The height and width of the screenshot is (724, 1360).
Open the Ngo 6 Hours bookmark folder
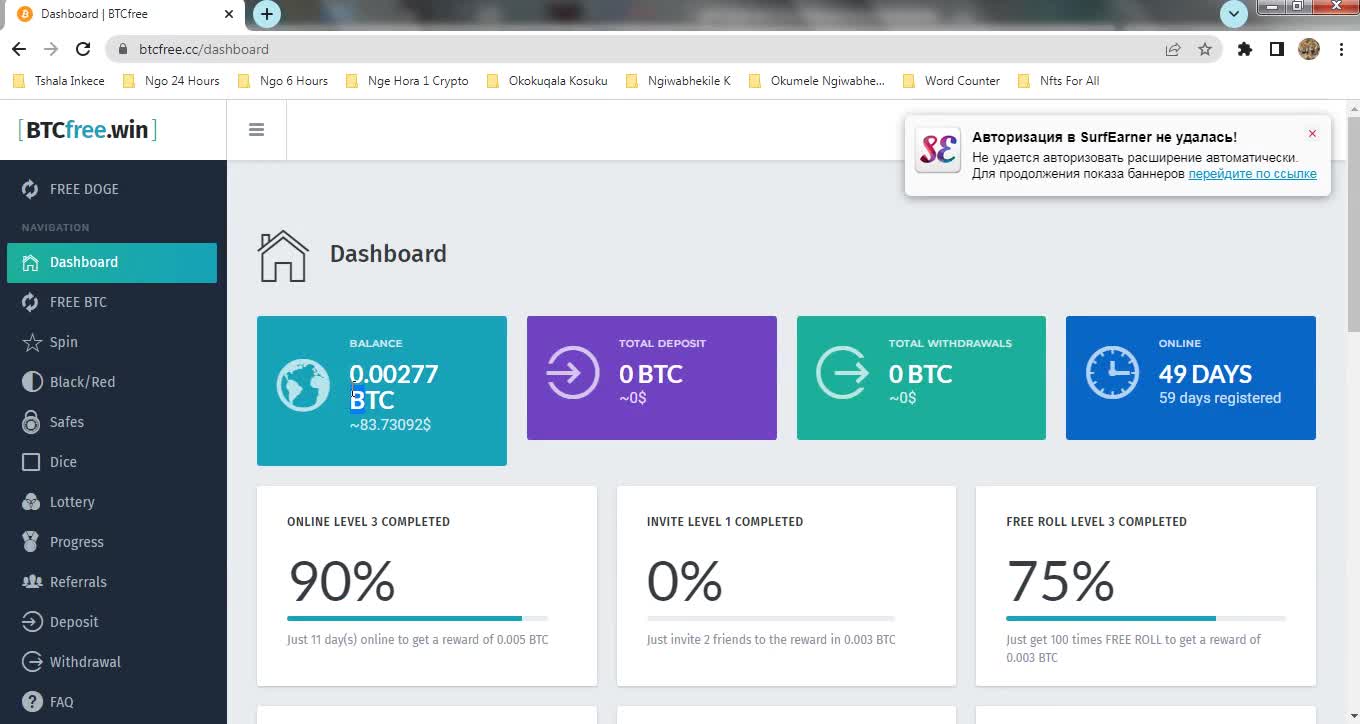(x=283, y=81)
